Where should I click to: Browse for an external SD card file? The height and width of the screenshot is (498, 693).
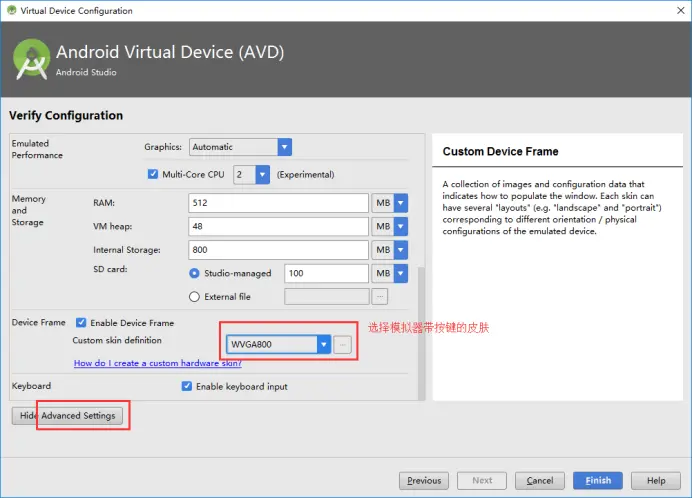point(380,297)
